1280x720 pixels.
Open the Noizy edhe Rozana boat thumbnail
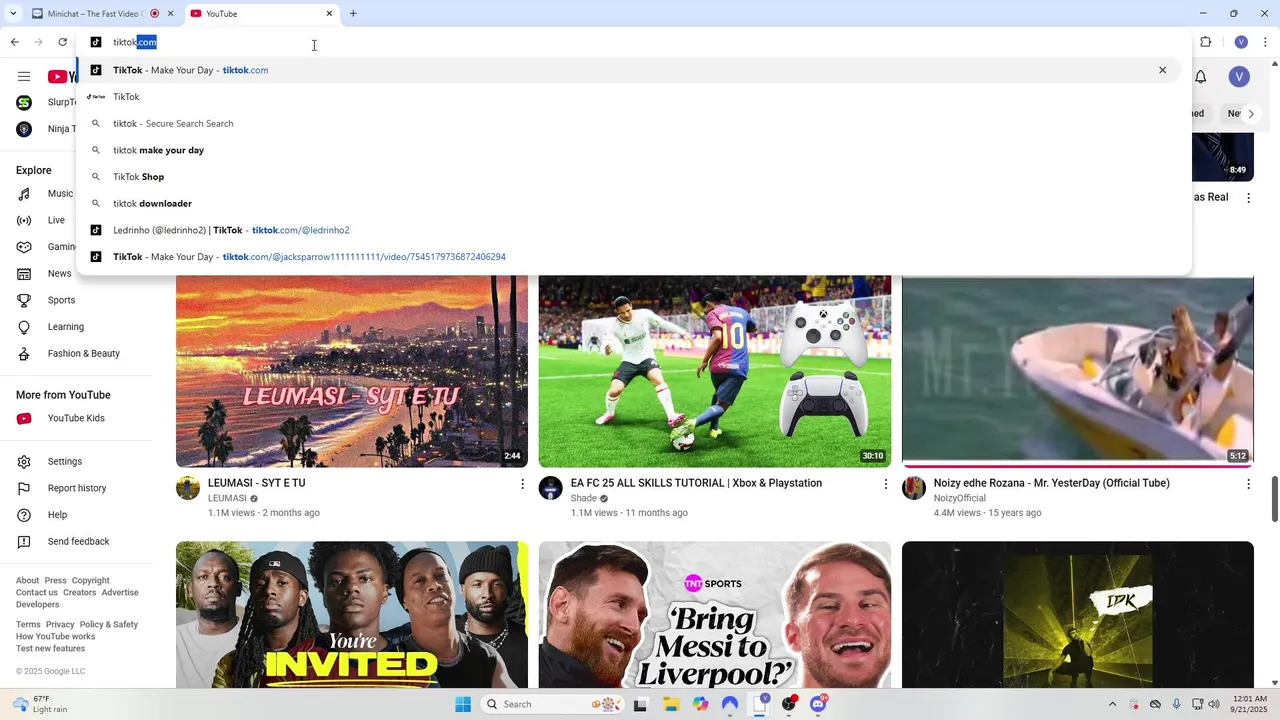click(x=1078, y=372)
